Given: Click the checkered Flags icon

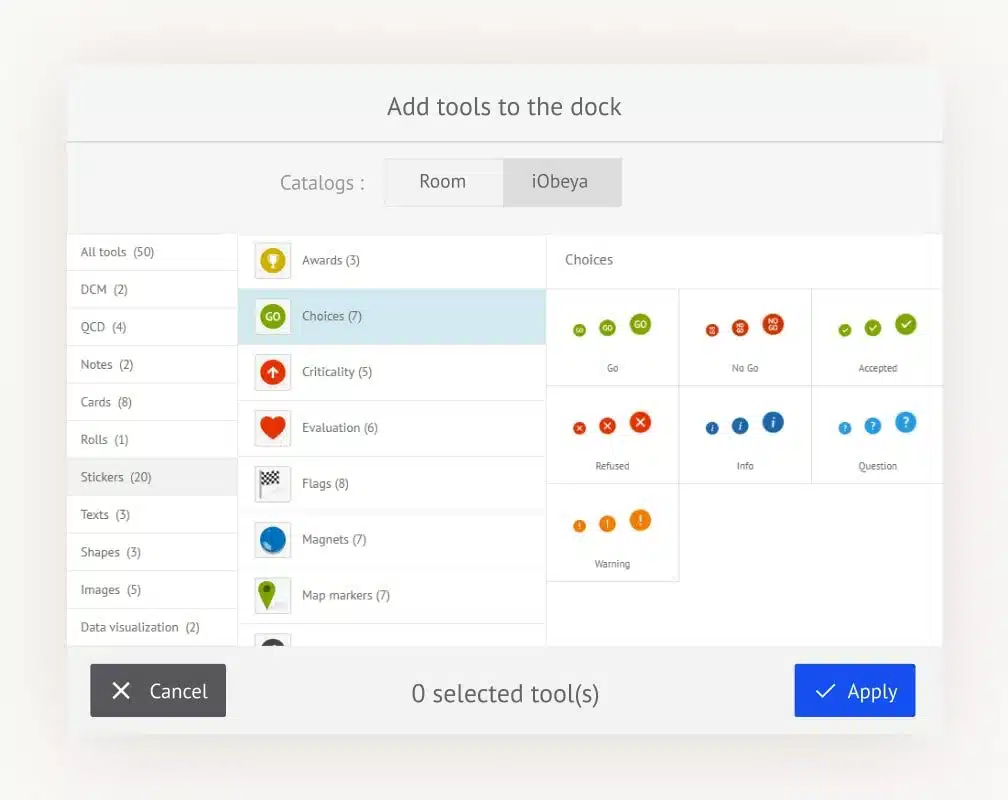Looking at the screenshot, I should (272, 484).
